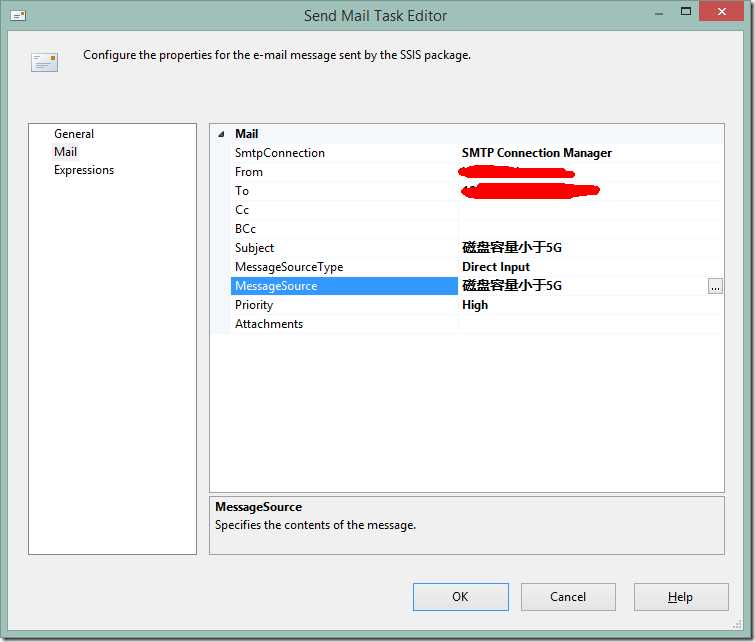Image resolution: width=755 pixels, height=642 pixels.
Task: Edit the Subject value 磁盘容量小于5G
Action: pyautogui.click(x=511, y=248)
